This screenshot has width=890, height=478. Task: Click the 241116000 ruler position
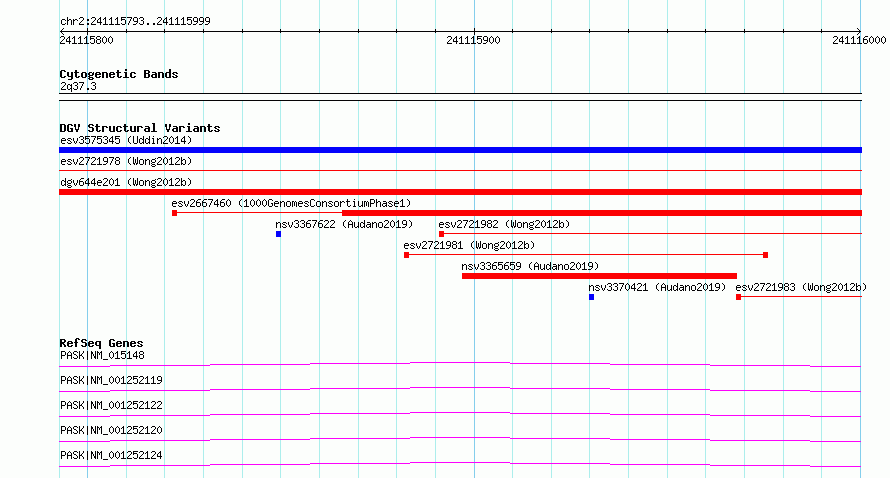coord(859,40)
